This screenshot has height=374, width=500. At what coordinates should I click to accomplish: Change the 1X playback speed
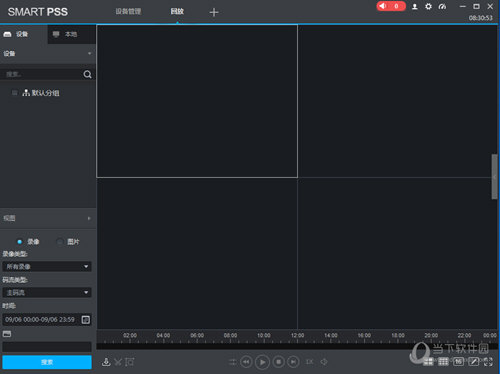310,362
